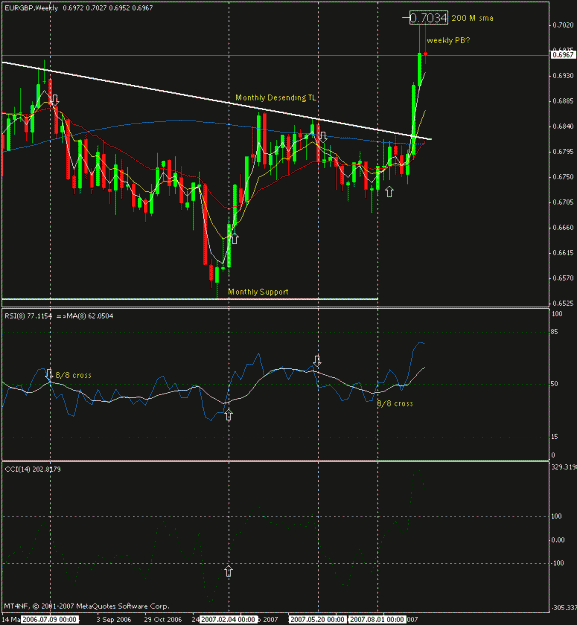The width and height of the screenshot is (577, 625).
Task: Click the CCI scale value -100
Action: (x=558, y=563)
